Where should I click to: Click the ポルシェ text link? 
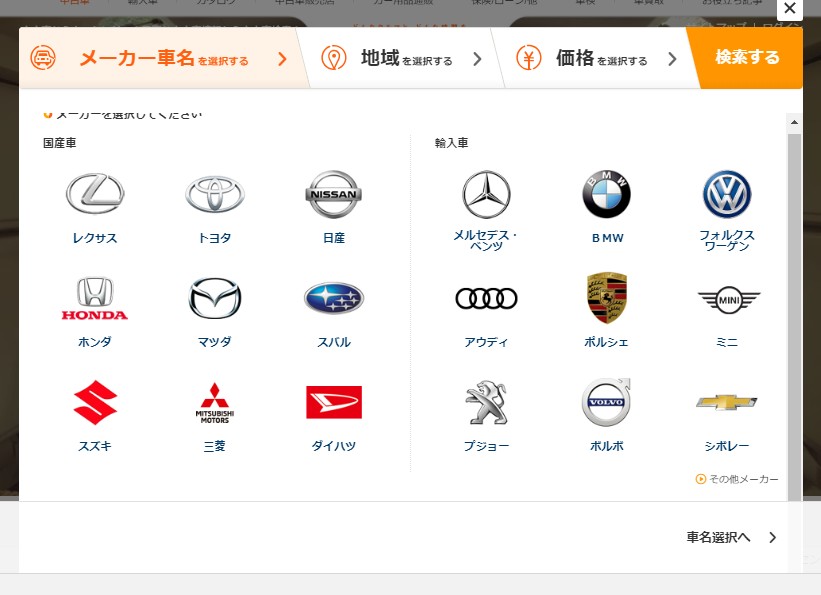point(606,342)
